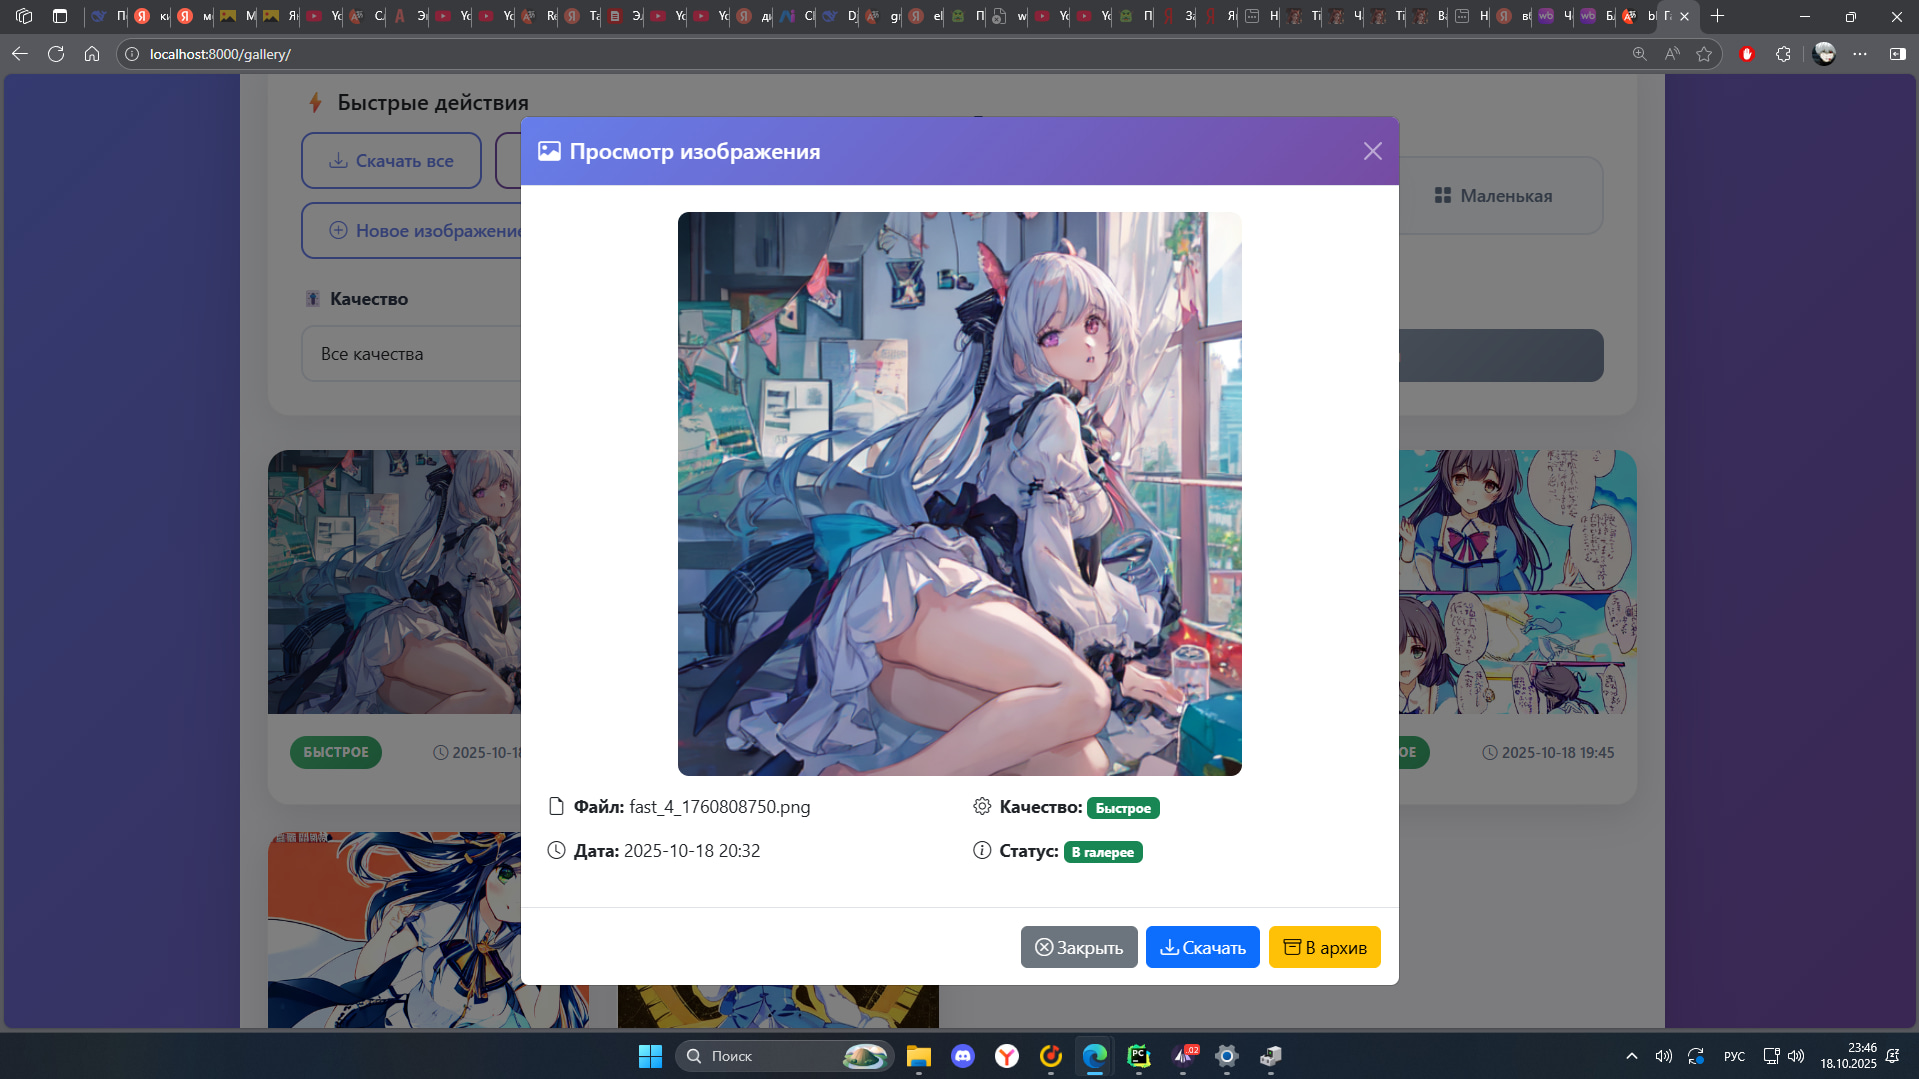The width and height of the screenshot is (1919, 1079).
Task: Open the last pinned app at the taskbar's end
Action: [1271, 1056]
